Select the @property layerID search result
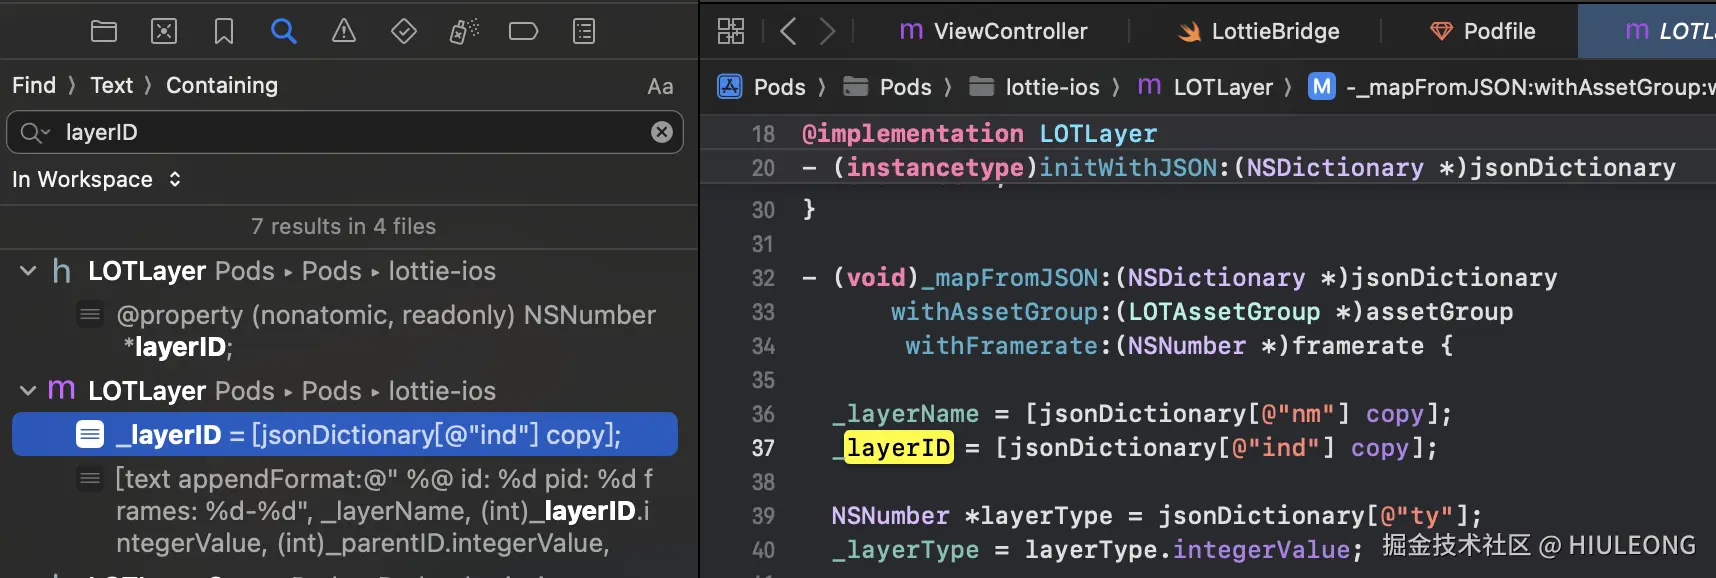 pos(386,331)
